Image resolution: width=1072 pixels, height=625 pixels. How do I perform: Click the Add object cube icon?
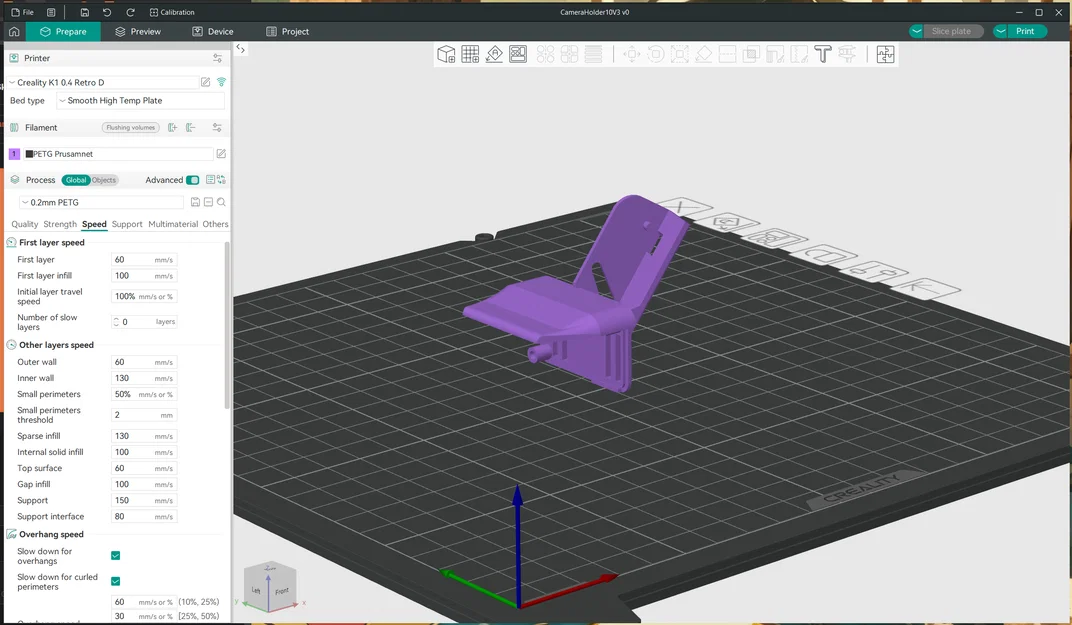[x=446, y=54]
